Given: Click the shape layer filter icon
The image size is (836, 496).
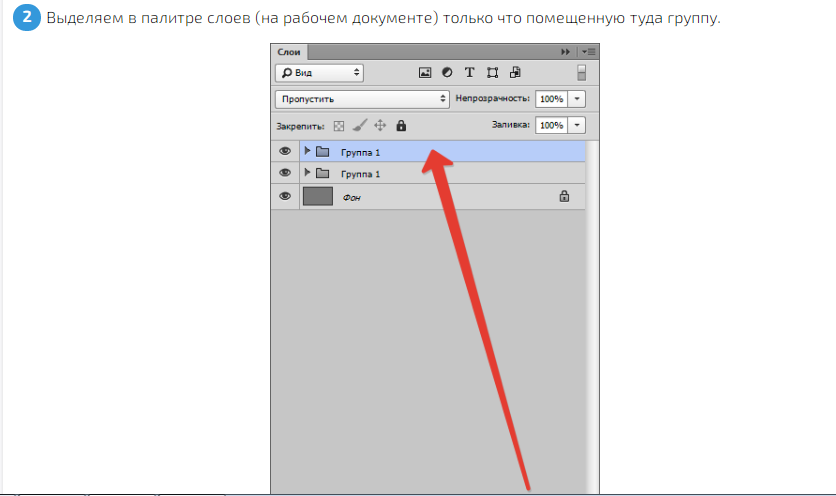Looking at the screenshot, I should click(492, 73).
